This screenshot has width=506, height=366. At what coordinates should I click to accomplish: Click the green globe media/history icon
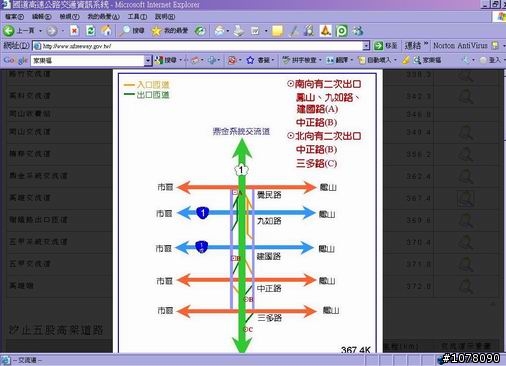[x=200, y=31]
